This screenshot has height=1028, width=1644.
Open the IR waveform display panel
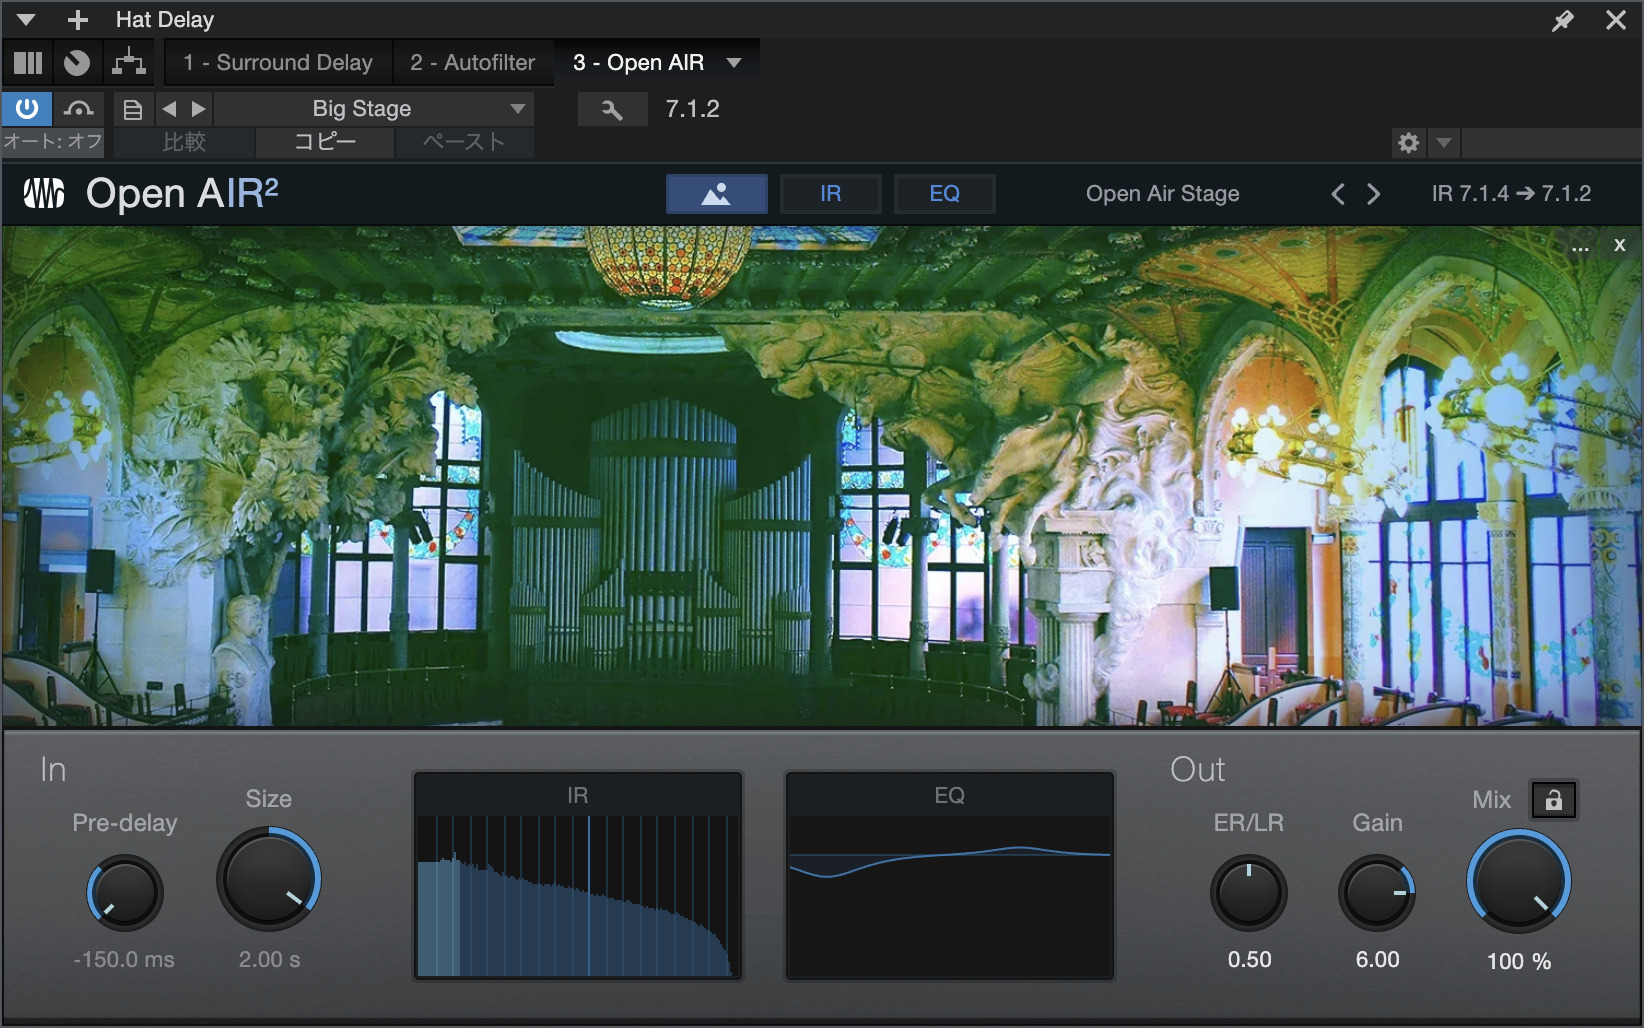tap(578, 876)
